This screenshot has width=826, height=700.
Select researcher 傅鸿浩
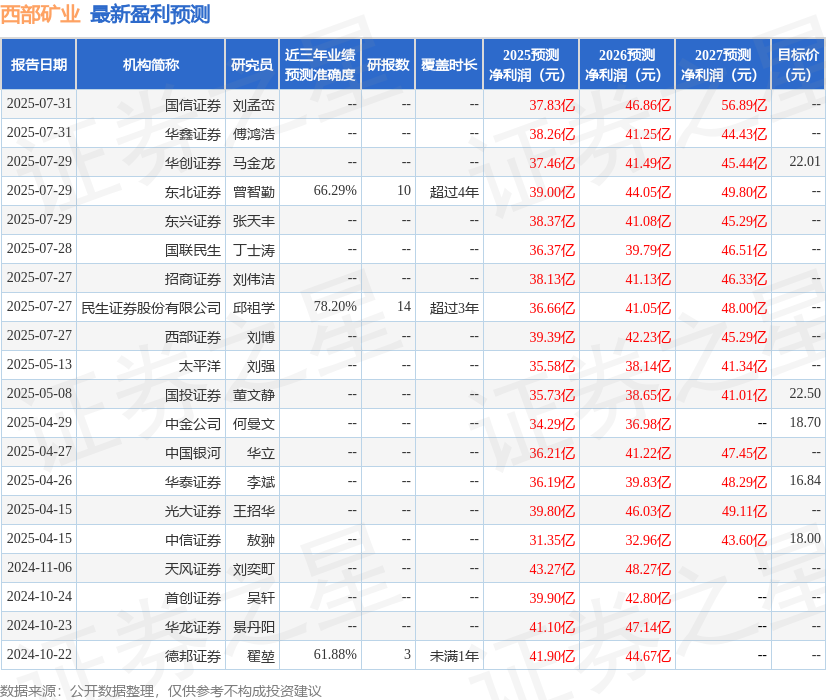pyautogui.click(x=254, y=134)
